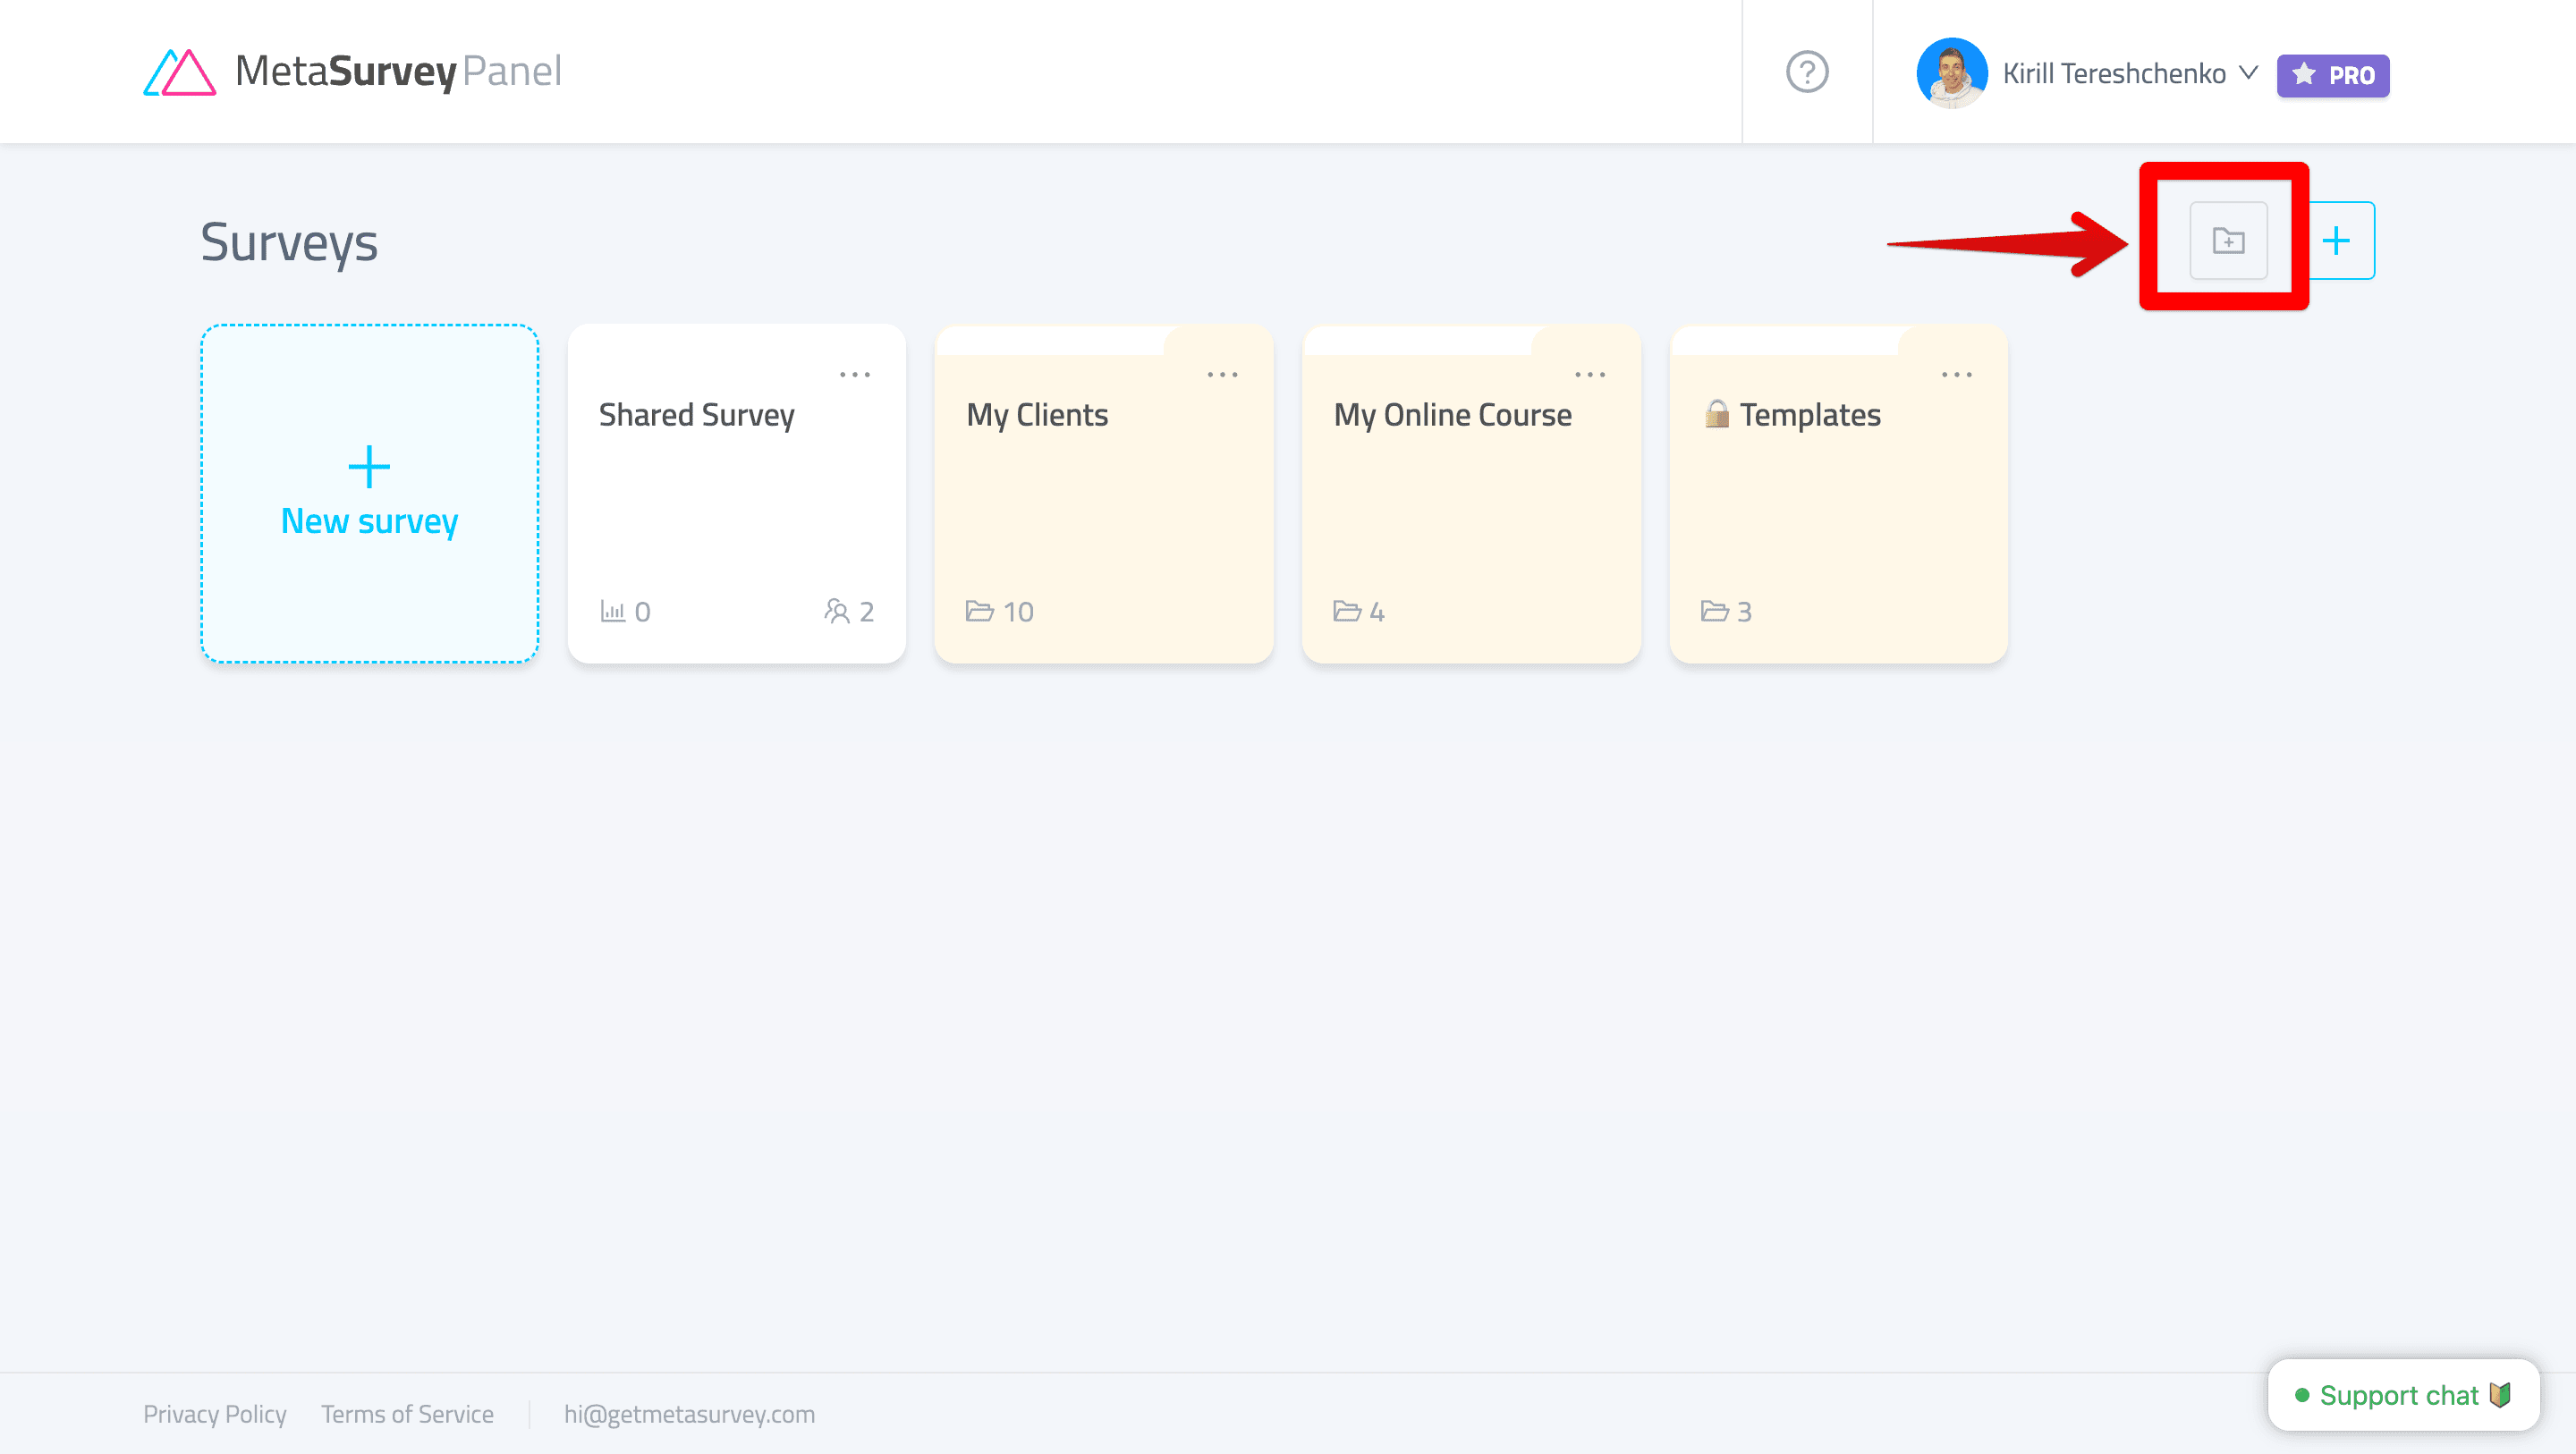This screenshot has height=1454, width=2576.
Task: Click the My Online Course folder expander
Action: [1589, 373]
